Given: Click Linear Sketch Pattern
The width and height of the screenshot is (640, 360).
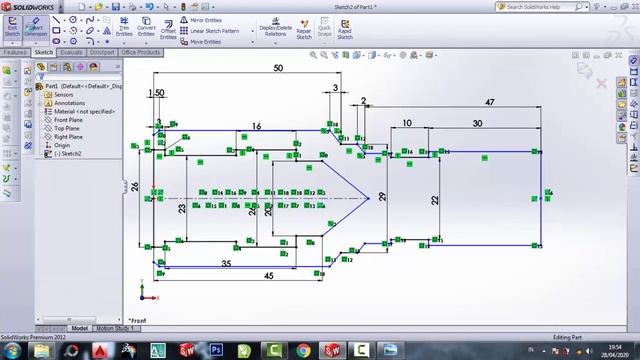Looking at the screenshot, I should [210, 31].
